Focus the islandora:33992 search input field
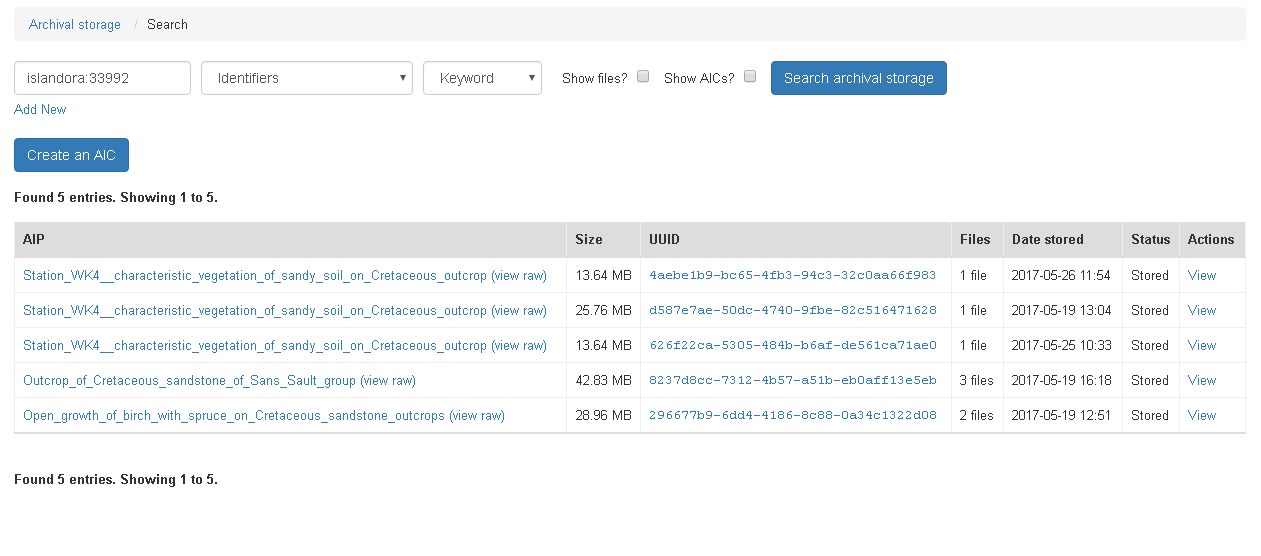This screenshot has height=556, width=1261. point(102,78)
